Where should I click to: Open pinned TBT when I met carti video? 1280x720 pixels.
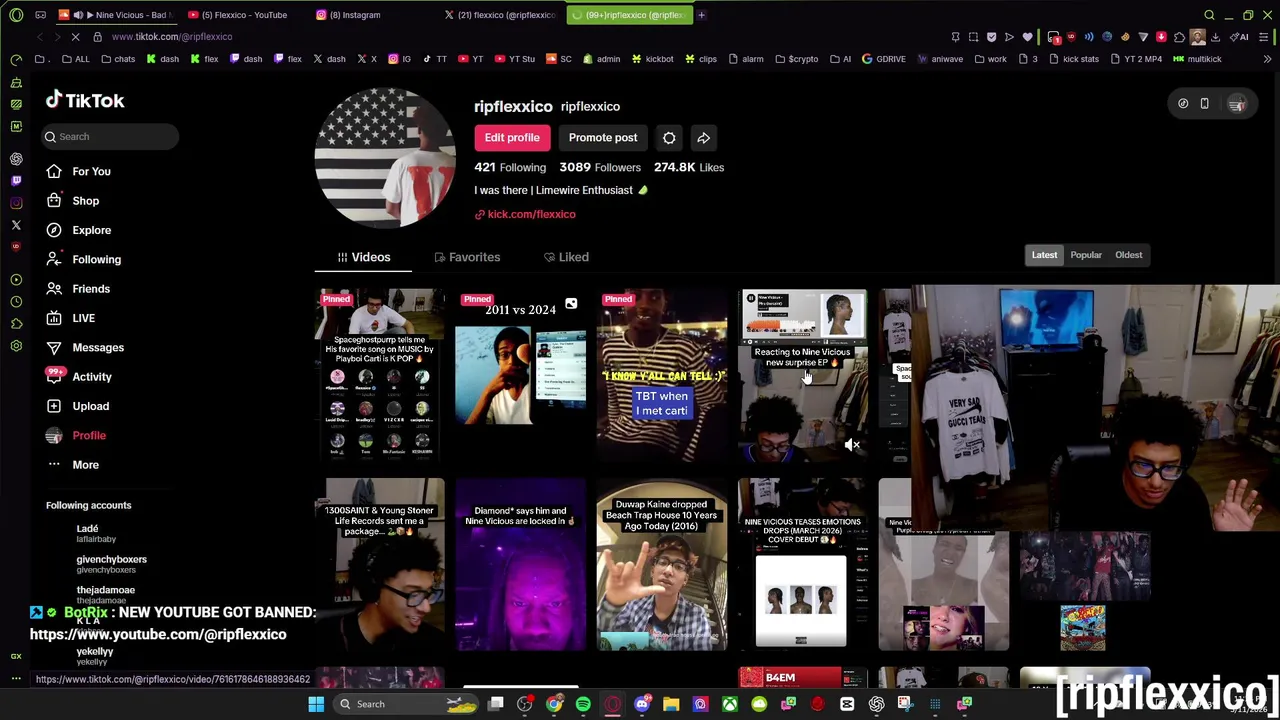click(662, 375)
